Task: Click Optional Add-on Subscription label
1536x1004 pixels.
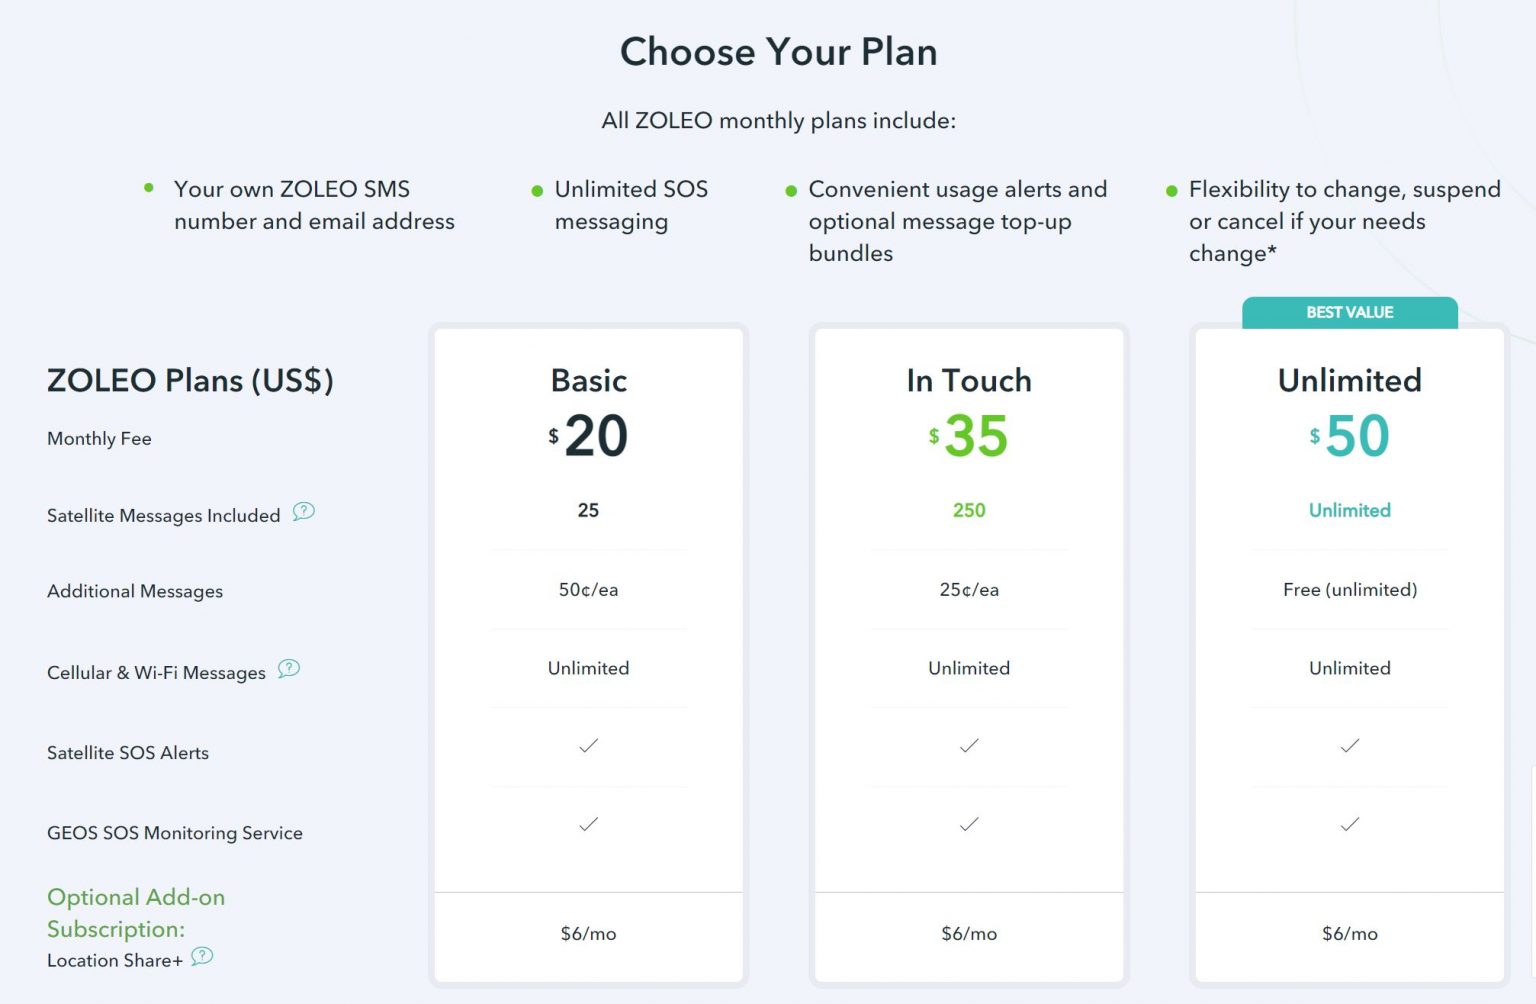Action: coord(136,912)
